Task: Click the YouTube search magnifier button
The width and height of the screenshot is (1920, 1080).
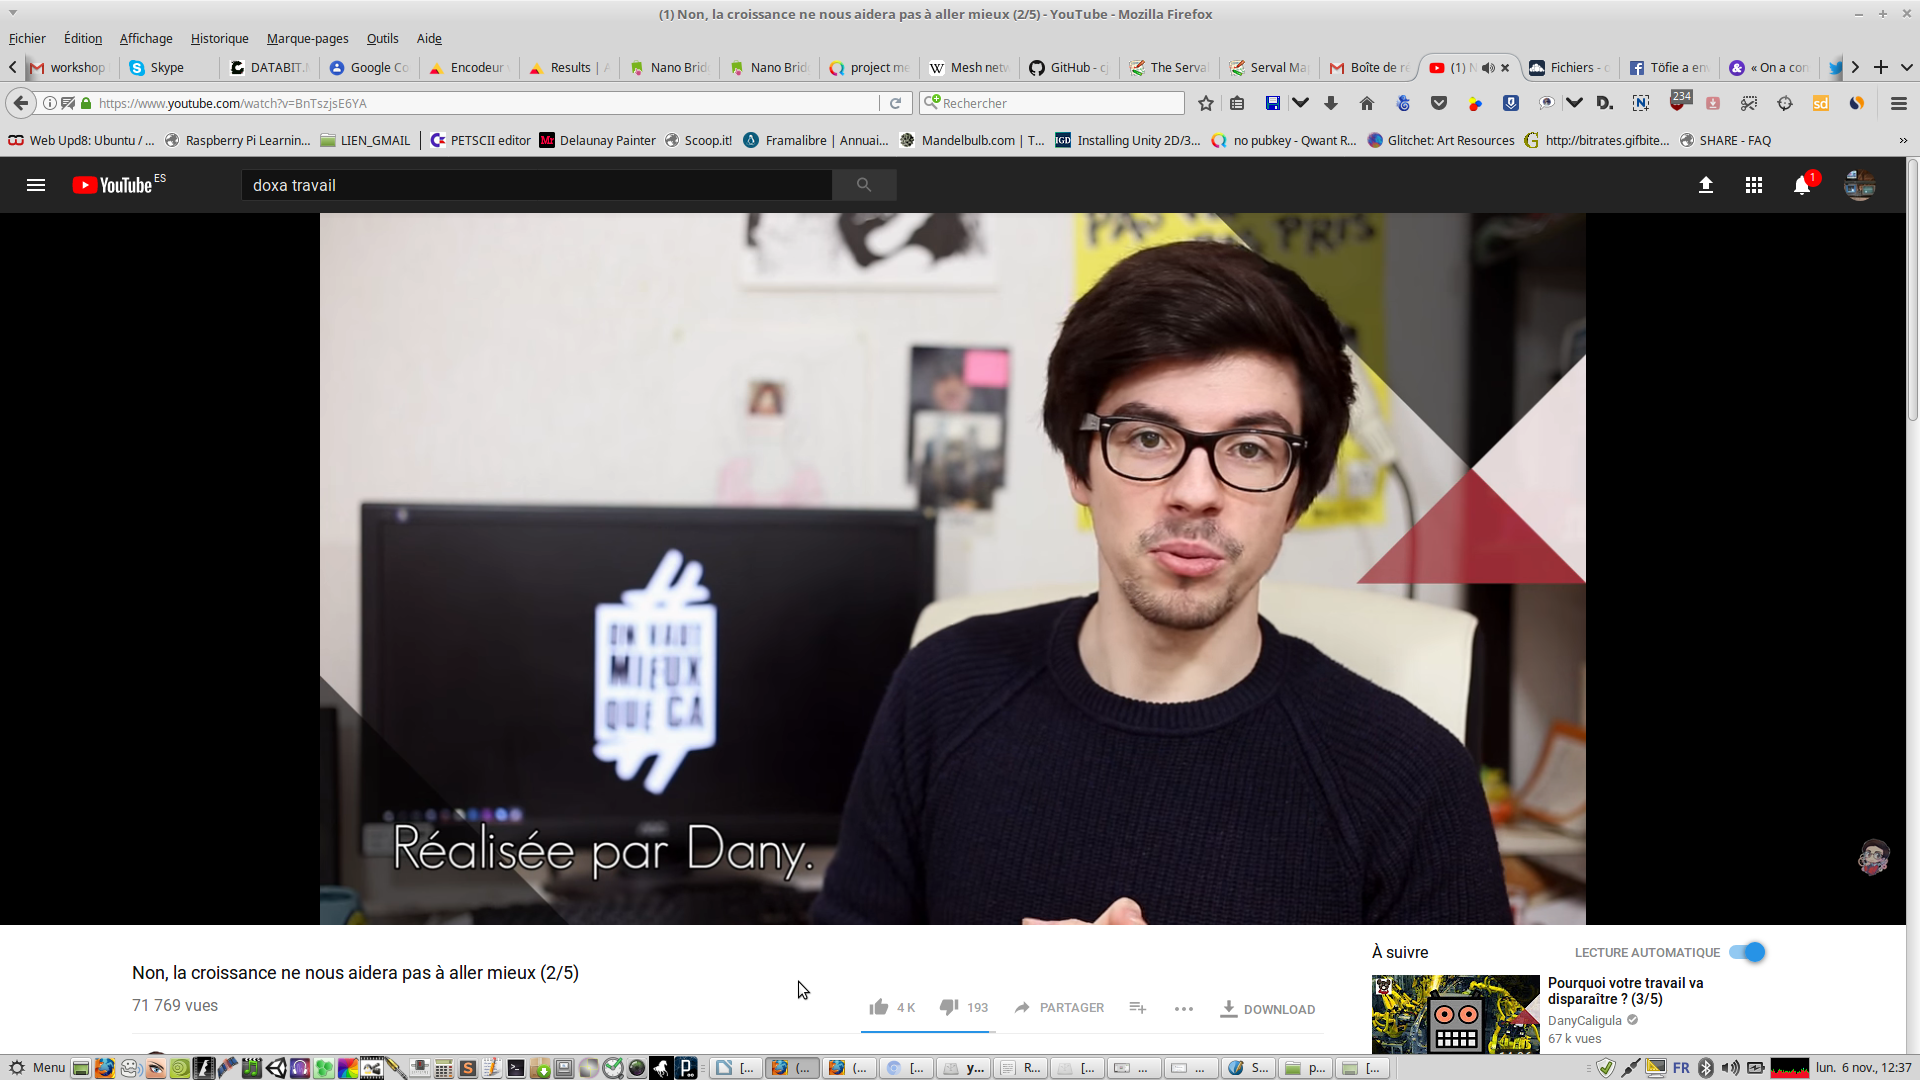Action: click(x=864, y=185)
